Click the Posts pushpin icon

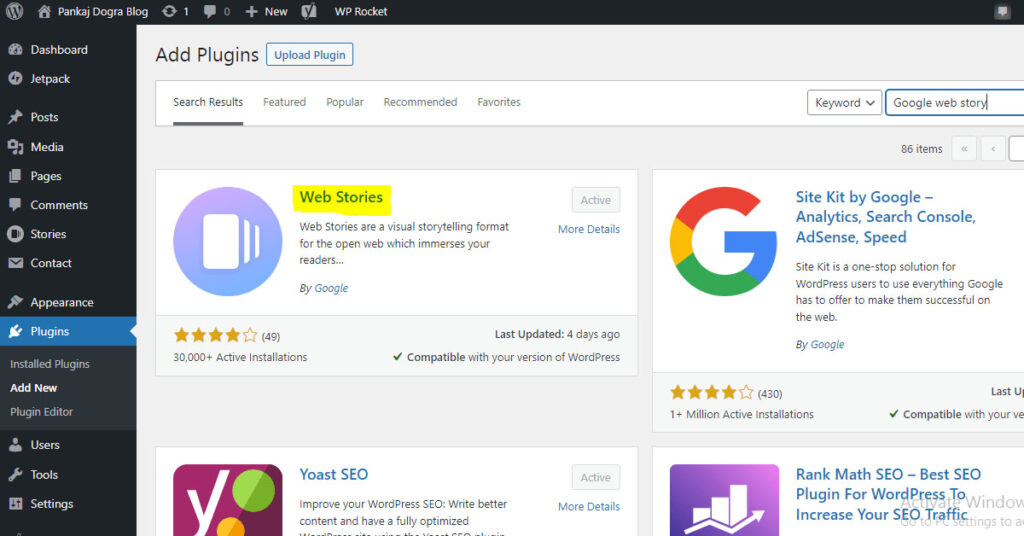[16, 117]
